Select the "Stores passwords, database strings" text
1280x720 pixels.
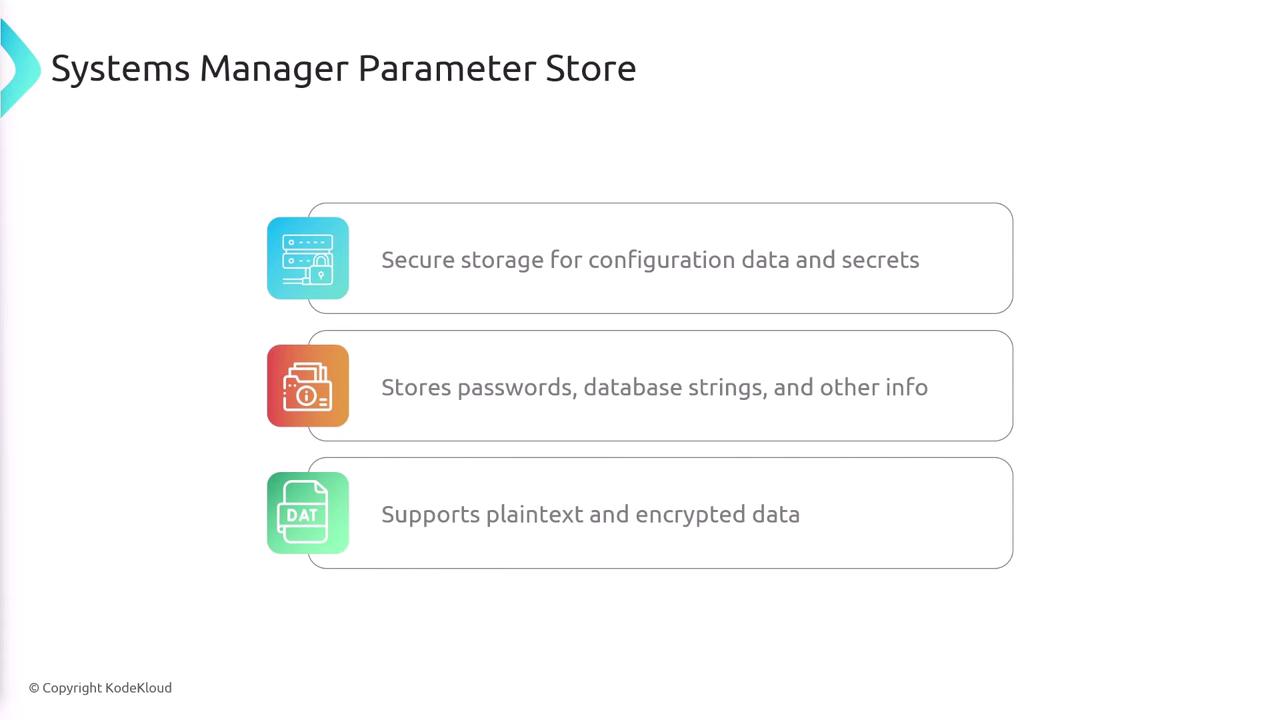pyautogui.click(x=654, y=387)
